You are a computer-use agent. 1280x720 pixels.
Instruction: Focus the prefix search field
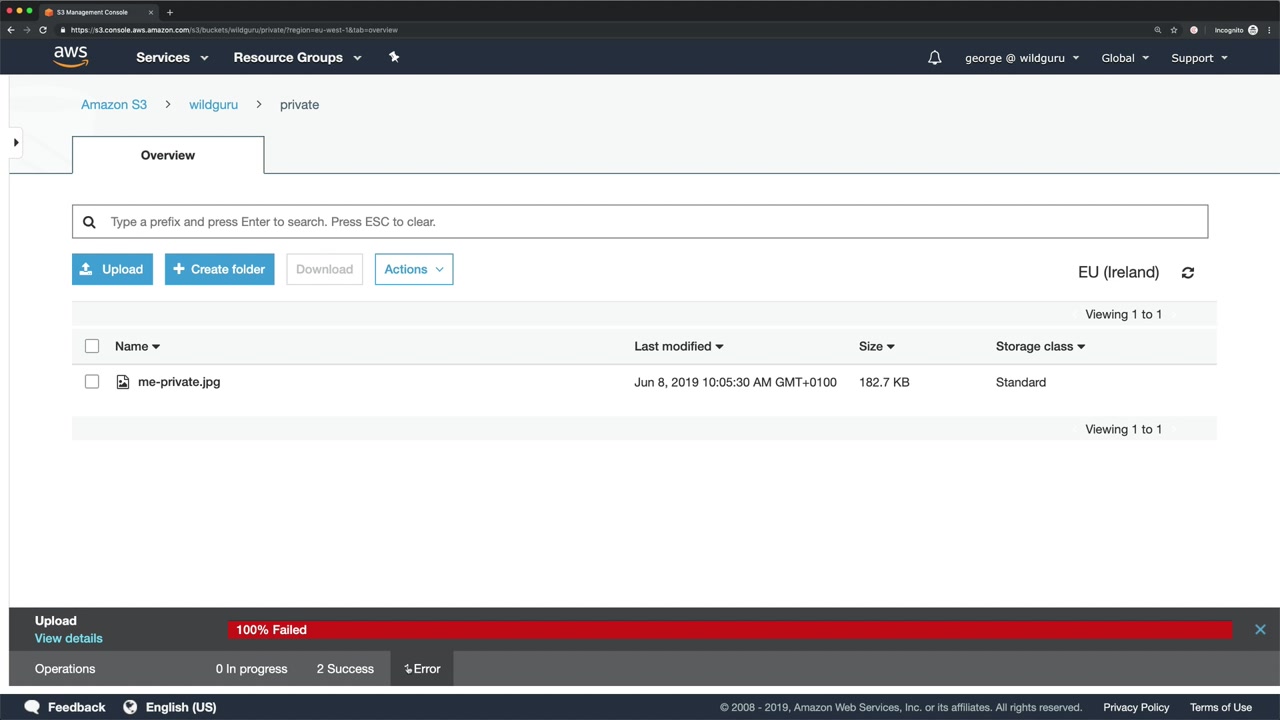[640, 222]
